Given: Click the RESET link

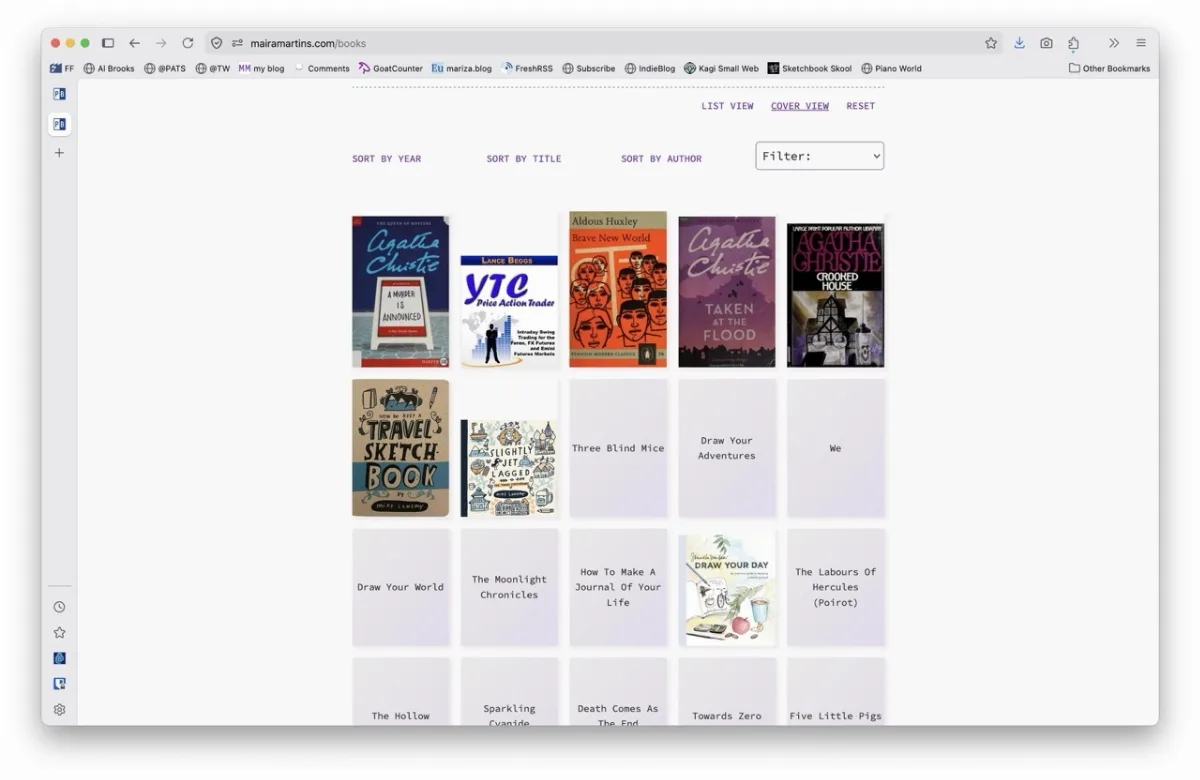Looking at the screenshot, I should (x=860, y=106).
